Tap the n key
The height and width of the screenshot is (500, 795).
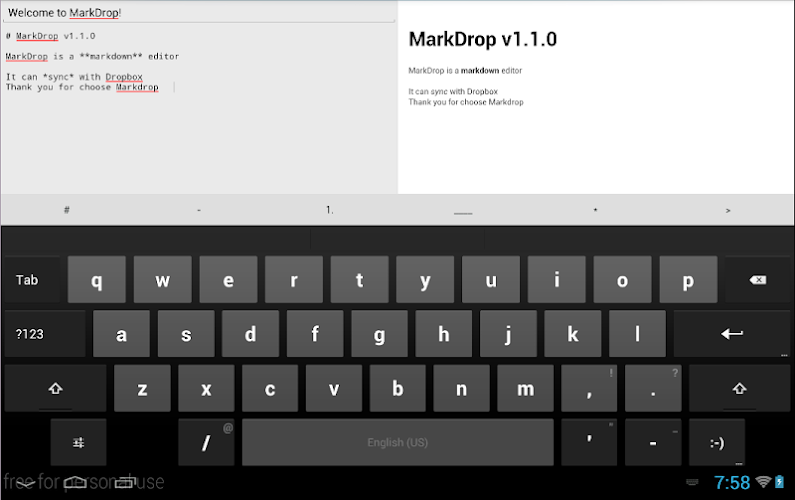pyautogui.click(x=461, y=388)
